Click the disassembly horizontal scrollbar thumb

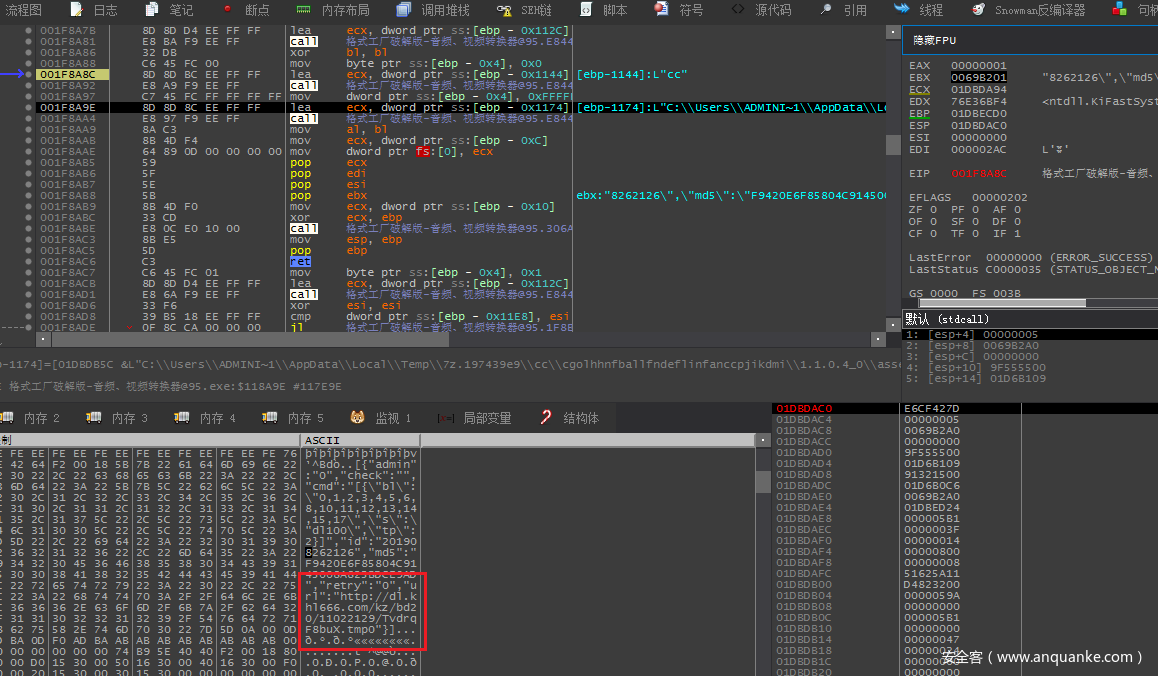[250, 339]
